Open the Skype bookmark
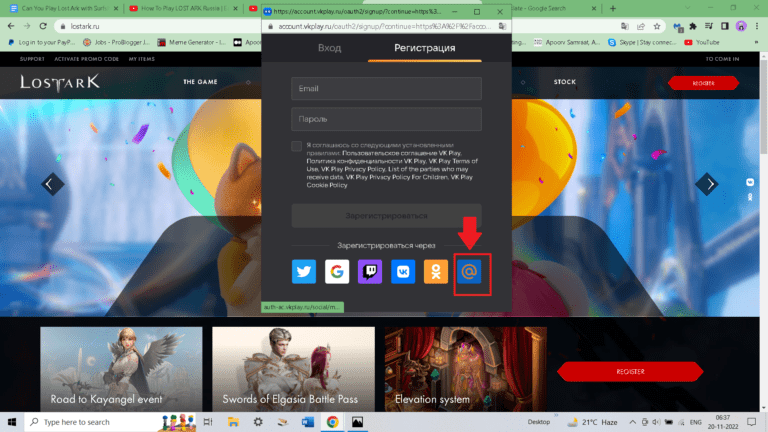 (x=642, y=43)
